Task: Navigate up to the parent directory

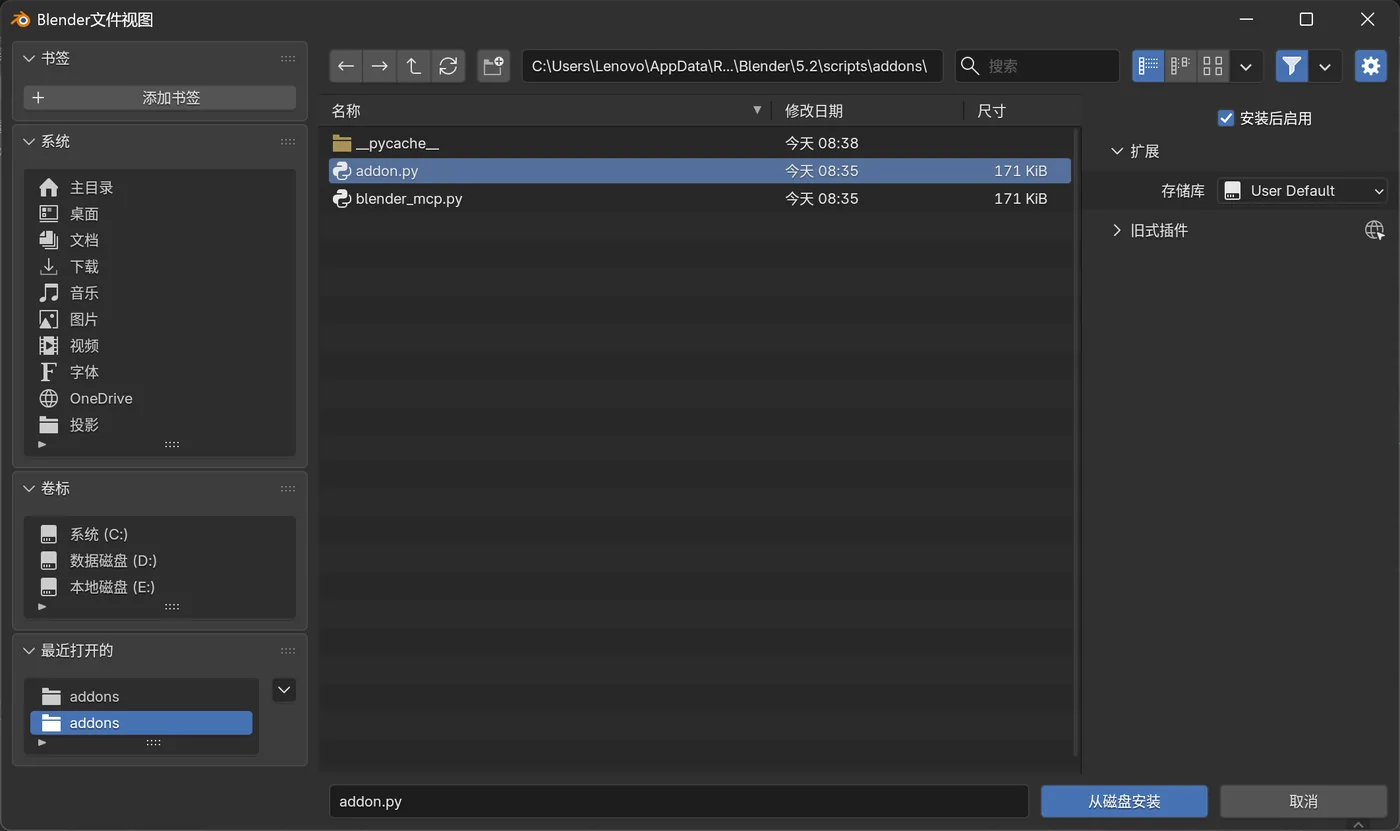Action: (414, 66)
